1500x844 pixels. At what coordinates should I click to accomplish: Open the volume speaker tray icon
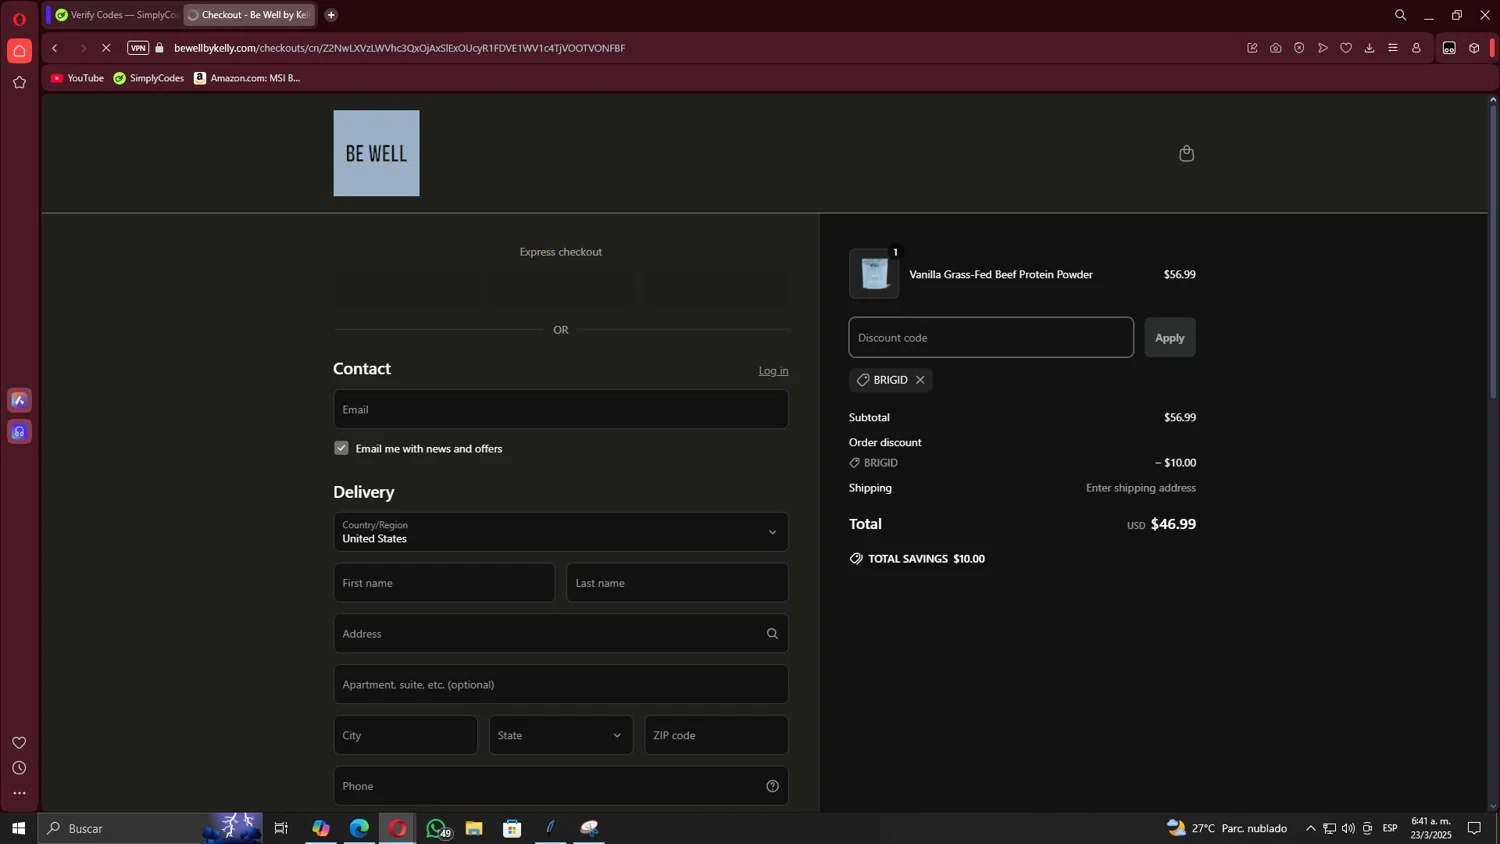coord(1348,828)
